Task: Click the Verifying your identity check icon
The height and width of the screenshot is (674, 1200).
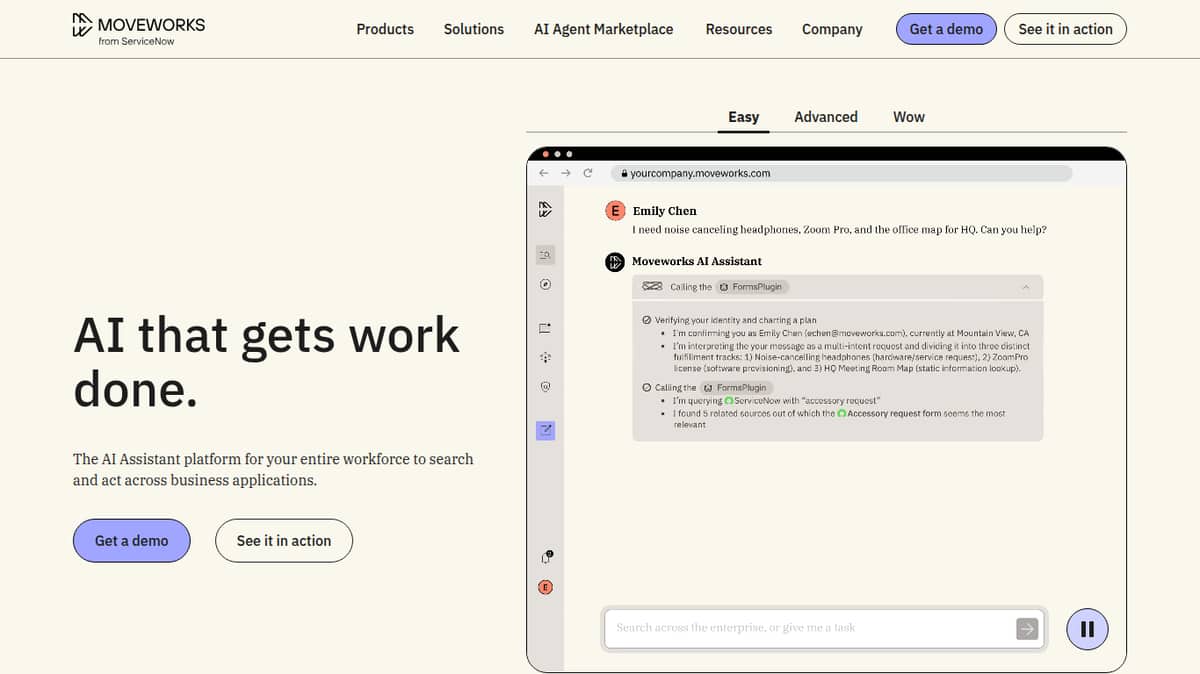Action: 647,320
